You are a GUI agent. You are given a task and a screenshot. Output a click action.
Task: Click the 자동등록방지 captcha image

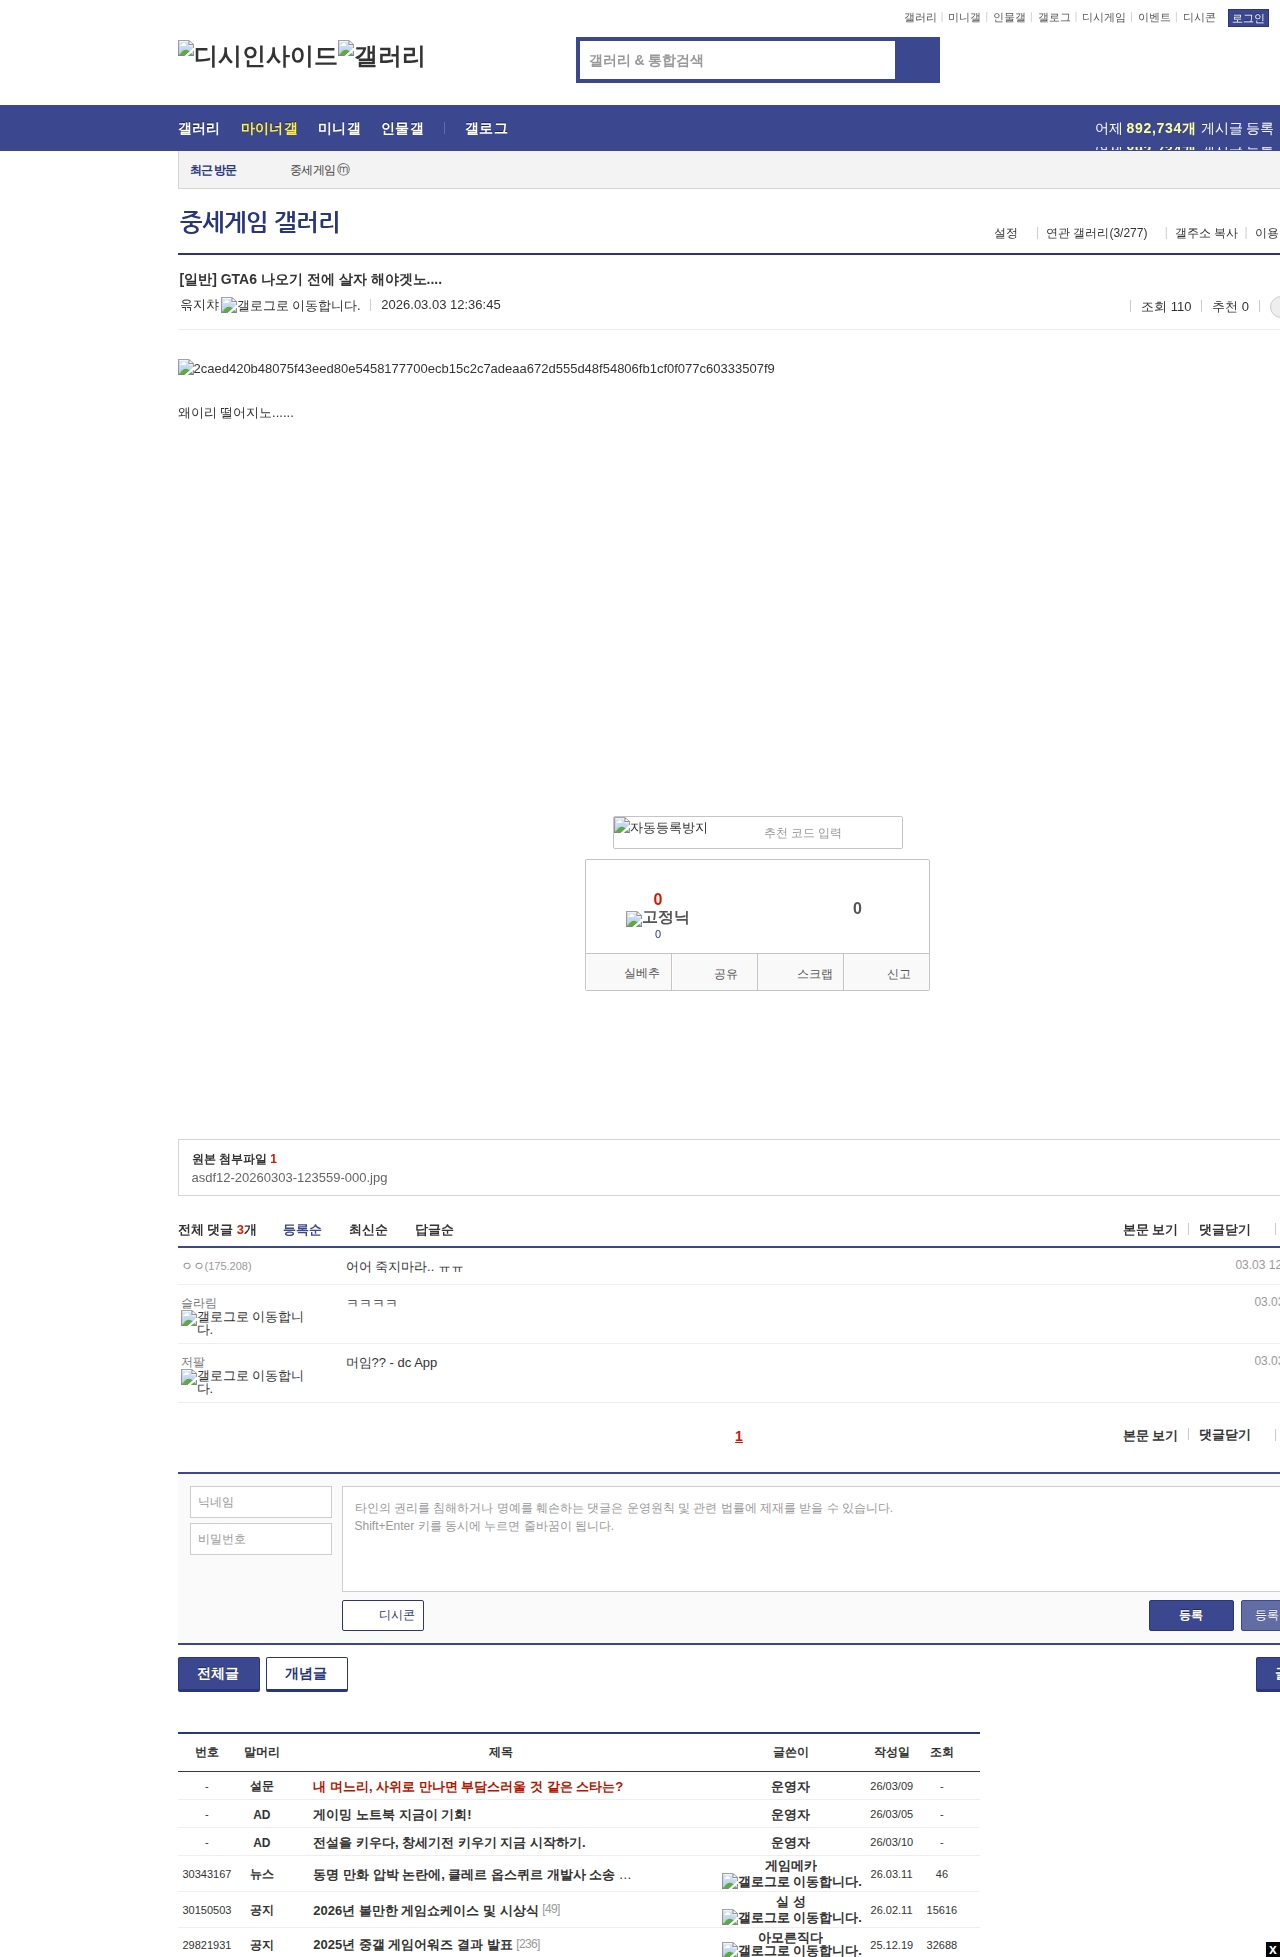coord(661,828)
